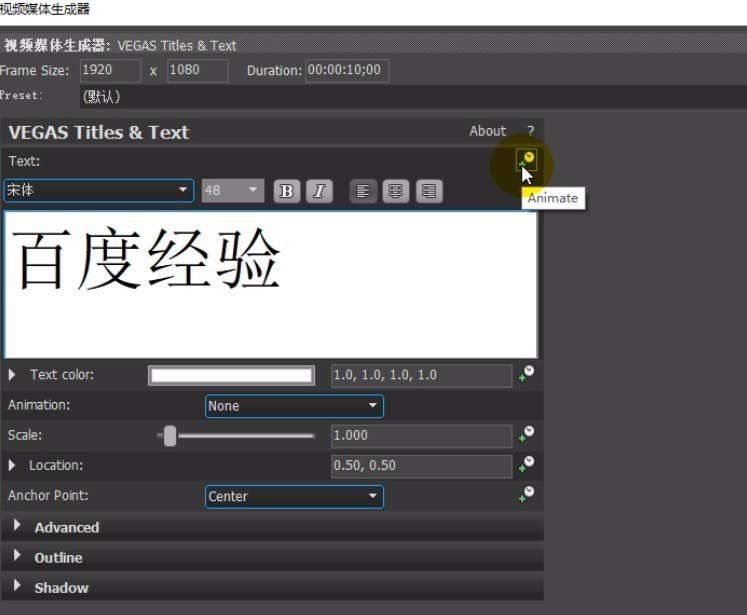Screen dimensions: 747x615
Task: Click the Location value field 0.50, 0.50
Action: tap(422, 466)
